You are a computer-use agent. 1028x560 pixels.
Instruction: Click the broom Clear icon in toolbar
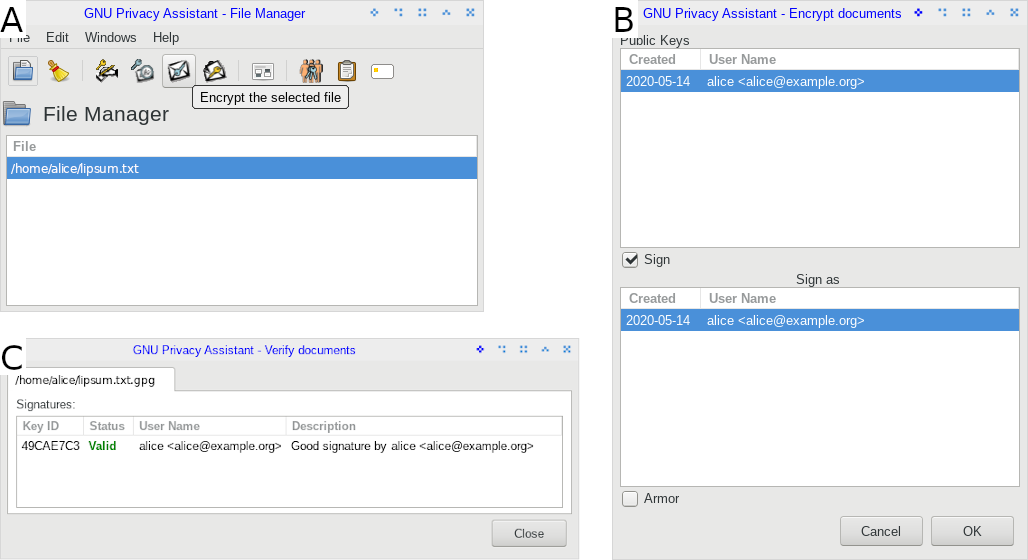coord(59,71)
